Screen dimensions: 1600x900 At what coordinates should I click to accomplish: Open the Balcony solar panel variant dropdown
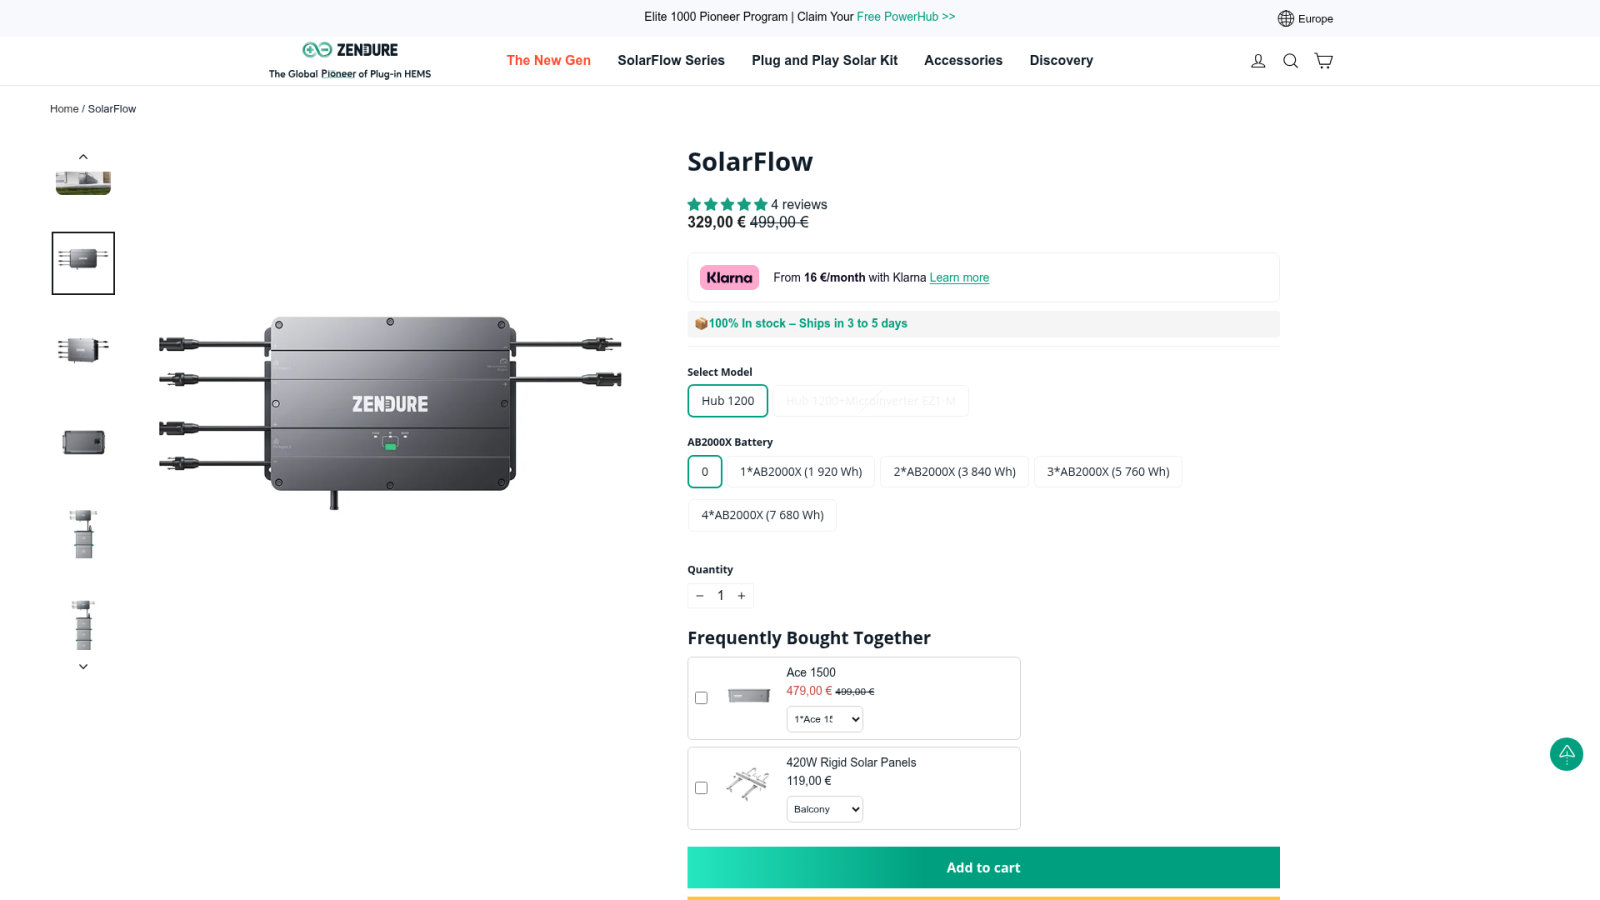825,809
